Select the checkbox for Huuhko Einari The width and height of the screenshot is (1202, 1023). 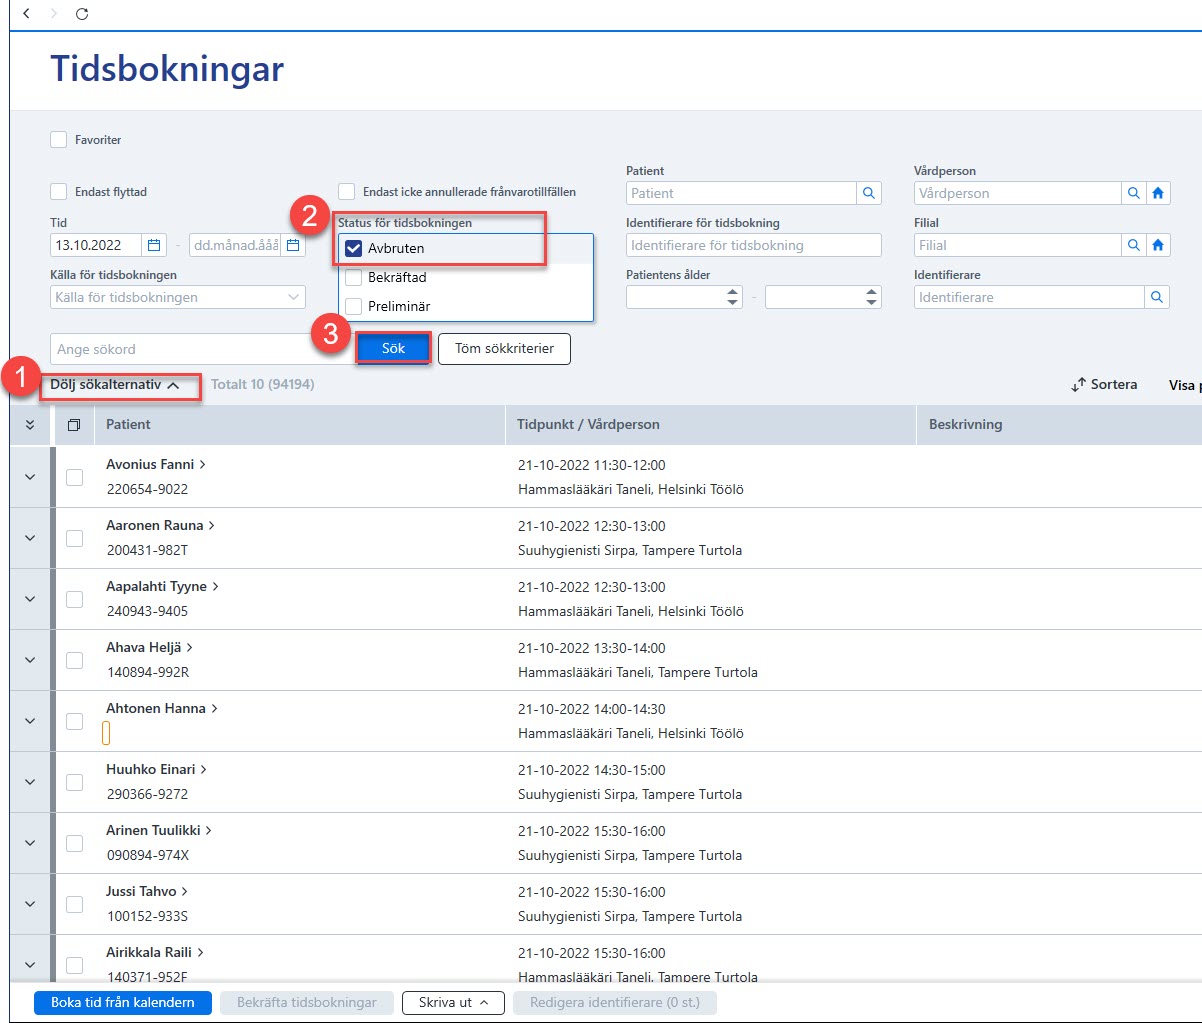(x=74, y=782)
